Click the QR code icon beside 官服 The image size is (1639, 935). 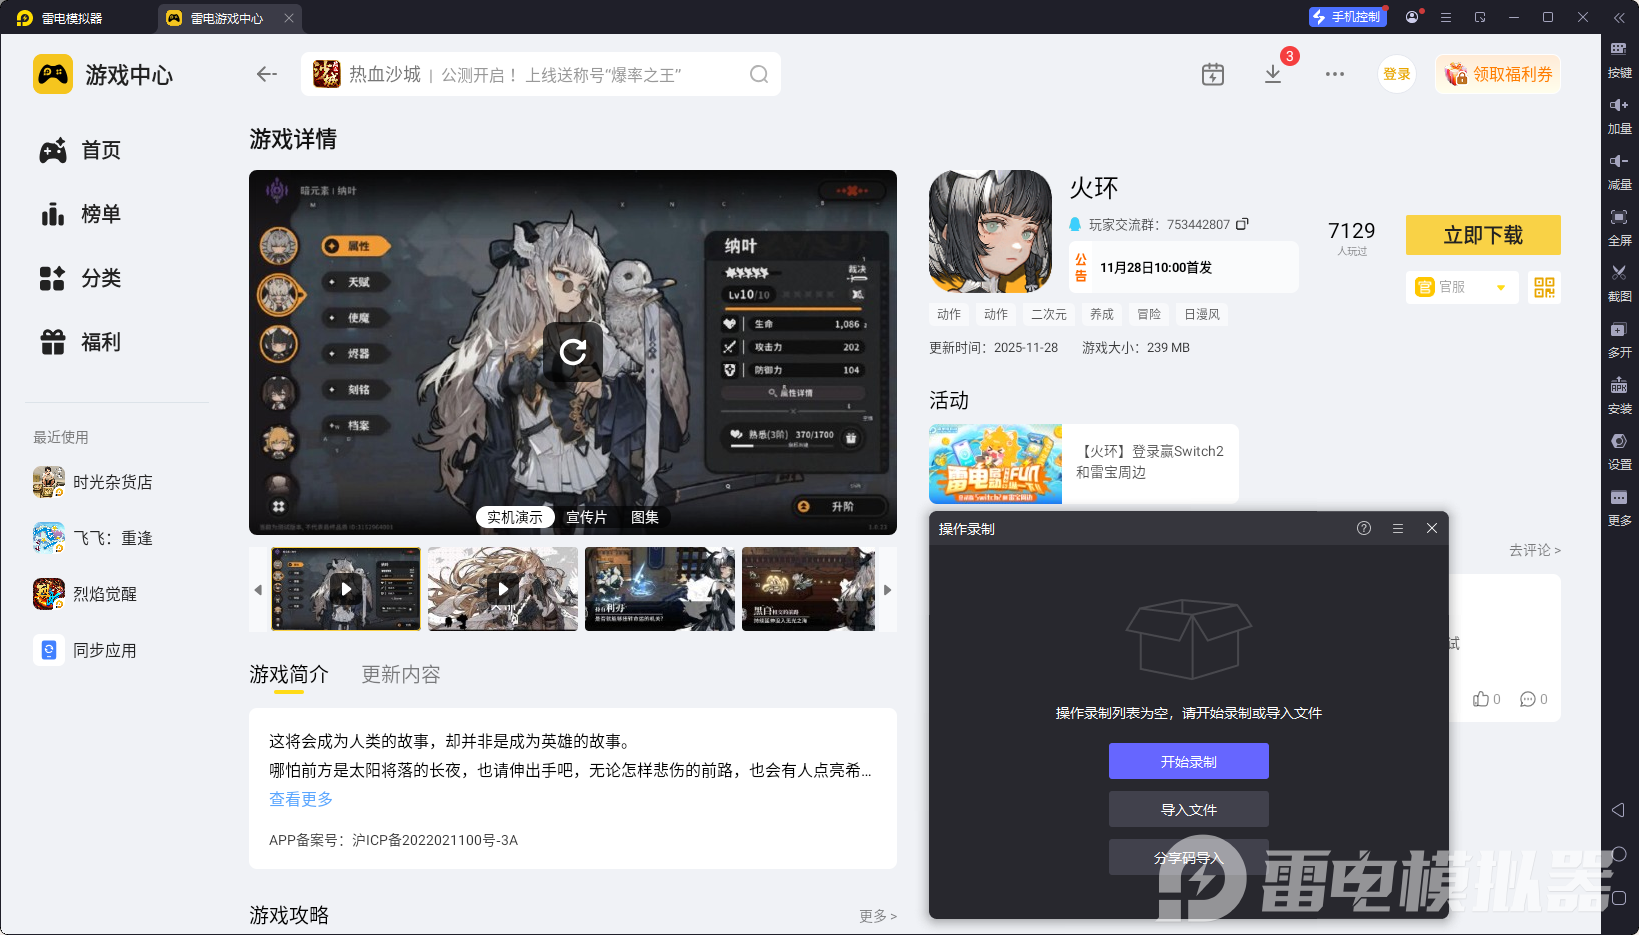coord(1544,287)
